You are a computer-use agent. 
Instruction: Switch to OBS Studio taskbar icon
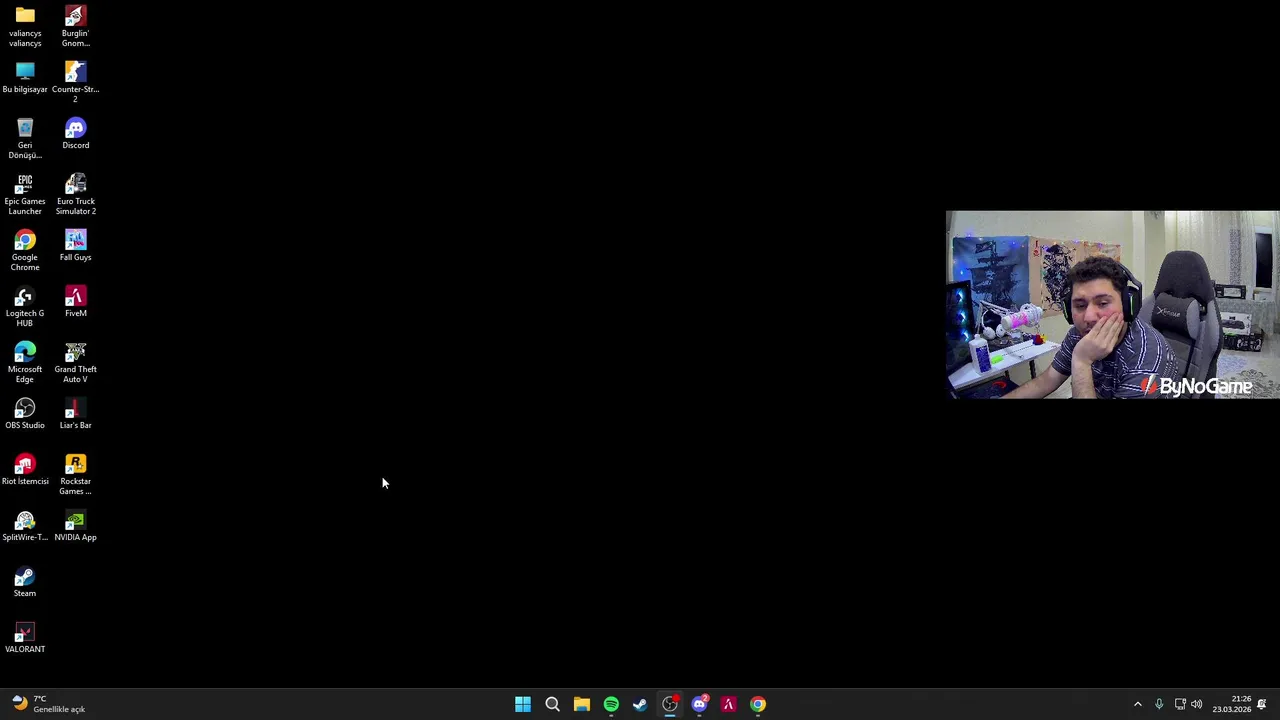(x=670, y=704)
